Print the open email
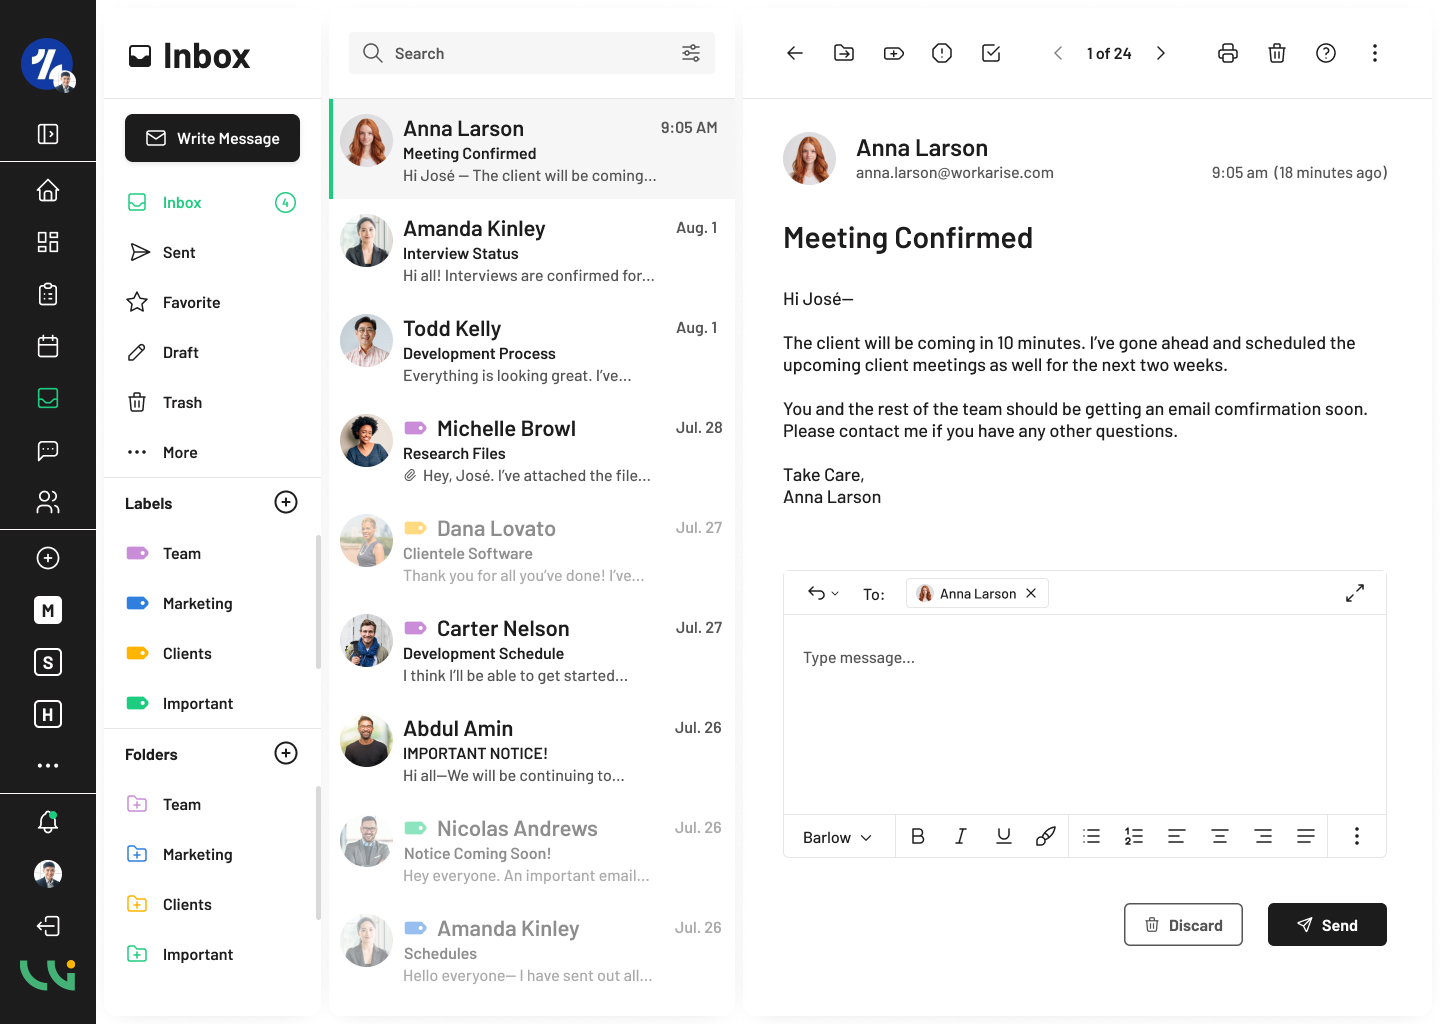Viewport: 1440px width, 1024px height. 1227,54
